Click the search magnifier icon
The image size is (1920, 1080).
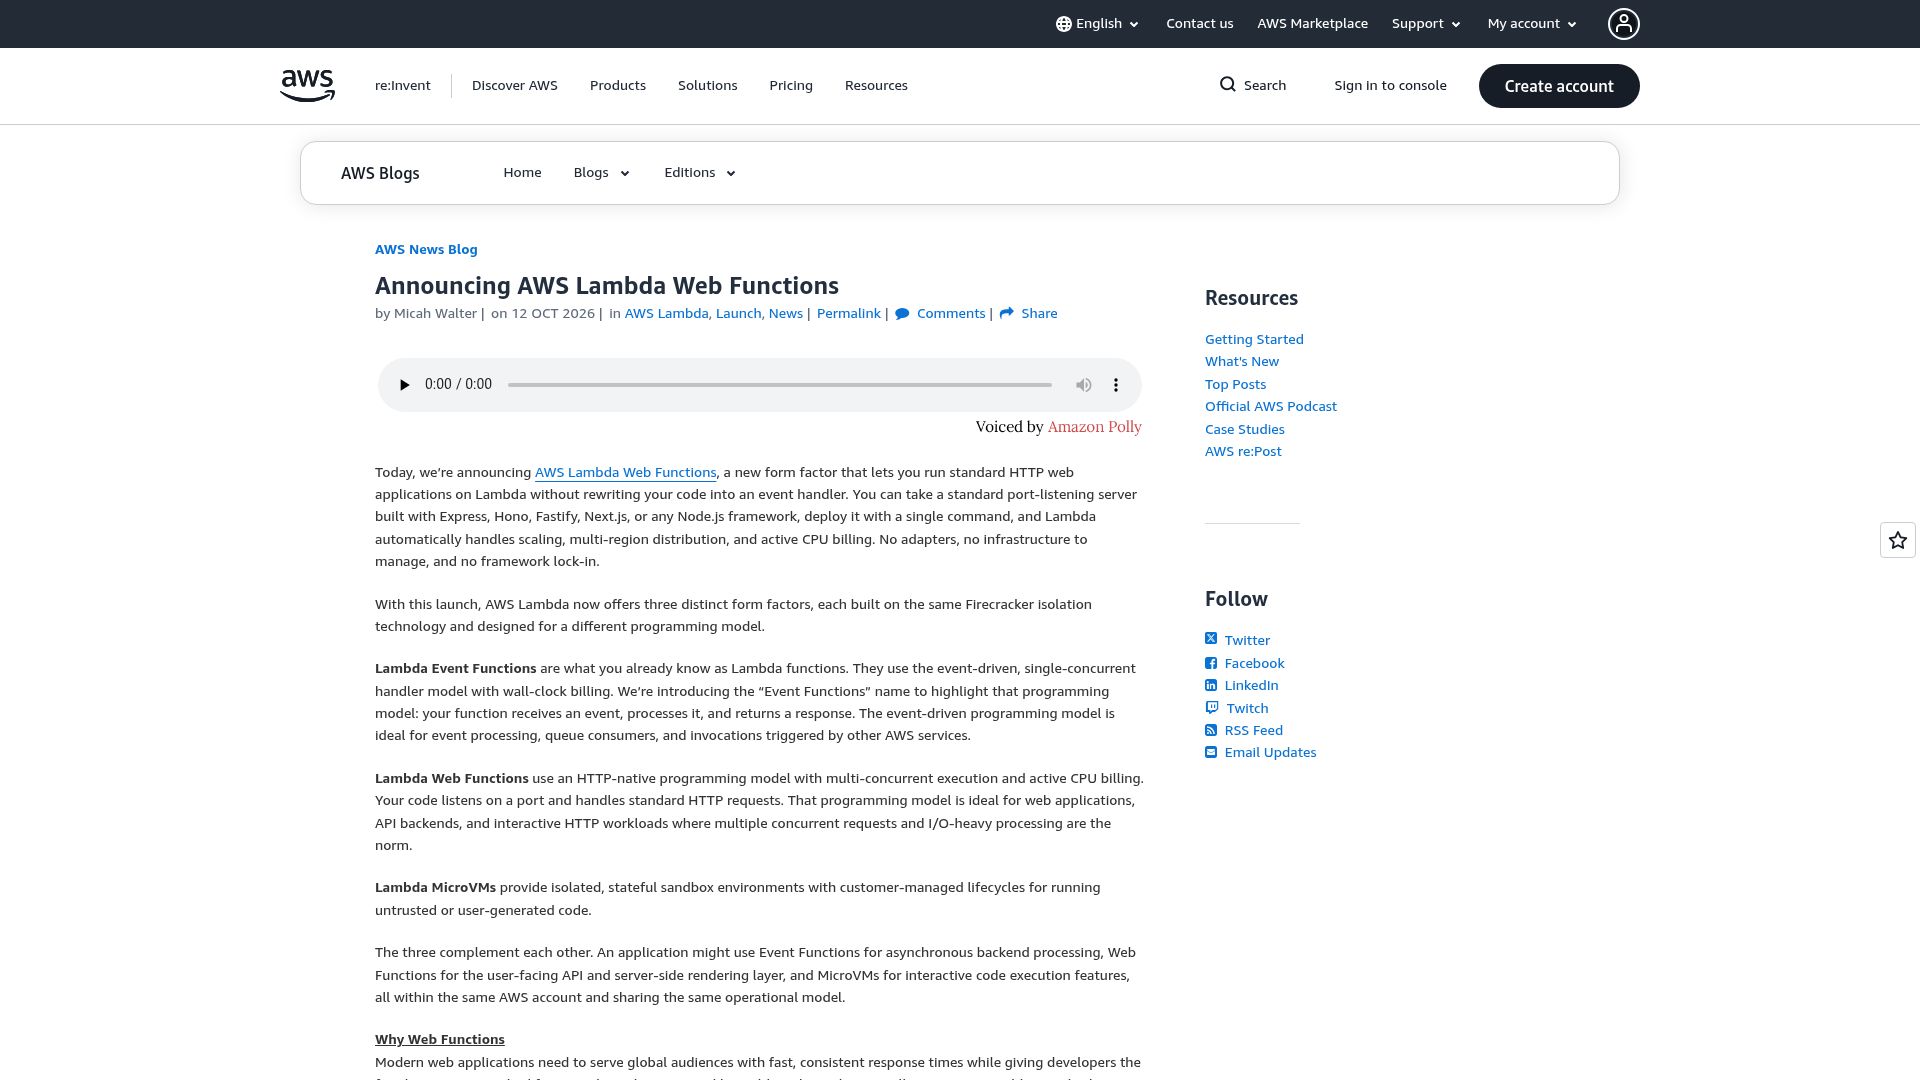[x=1227, y=85]
